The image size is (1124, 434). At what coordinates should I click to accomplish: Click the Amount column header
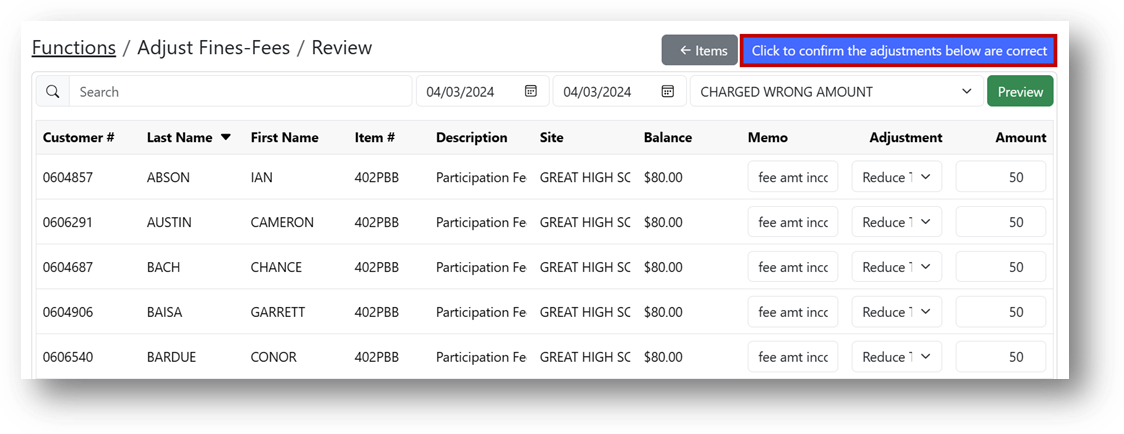(x=1021, y=138)
